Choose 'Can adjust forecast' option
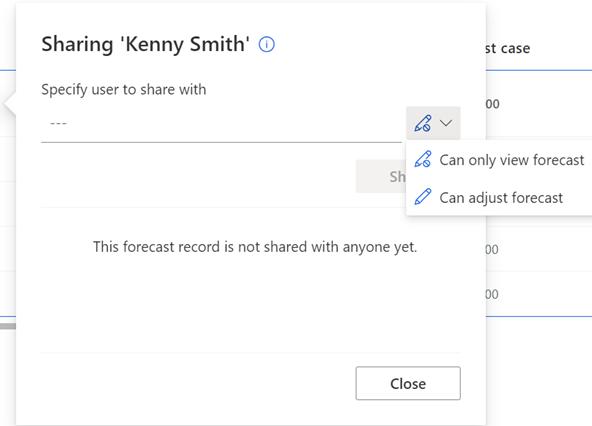 499,197
